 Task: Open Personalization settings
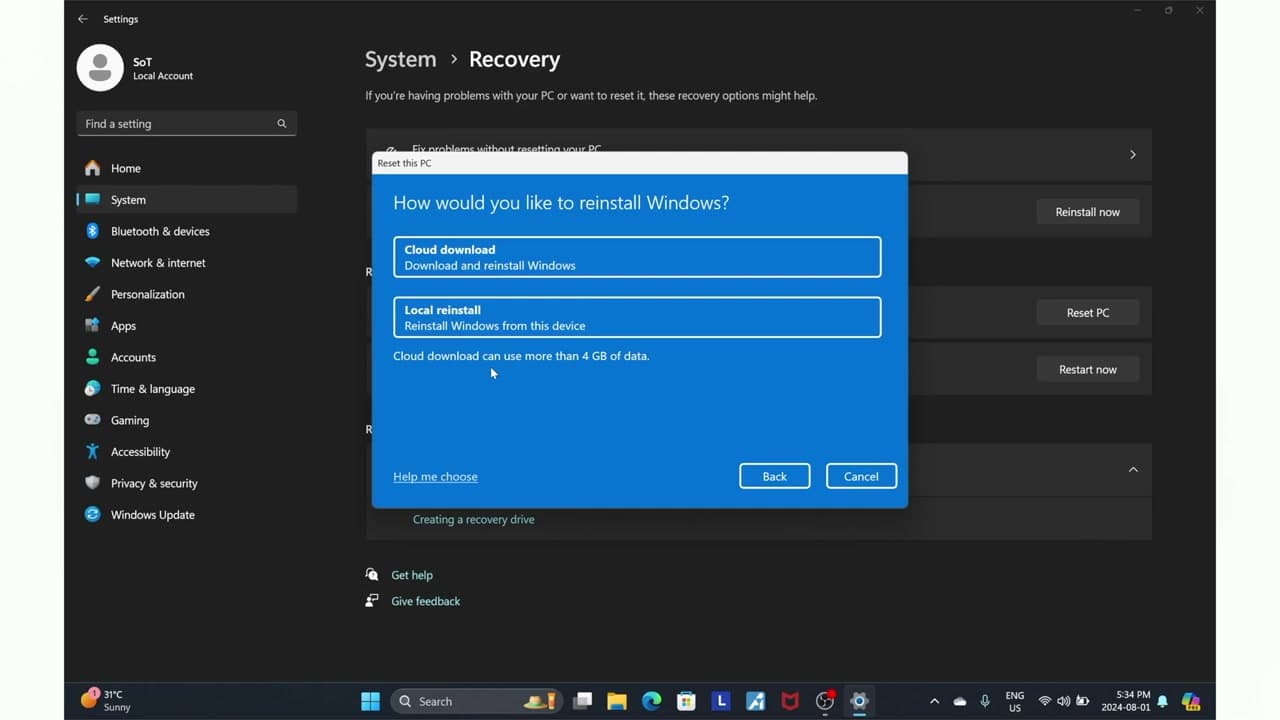[x=187, y=294]
